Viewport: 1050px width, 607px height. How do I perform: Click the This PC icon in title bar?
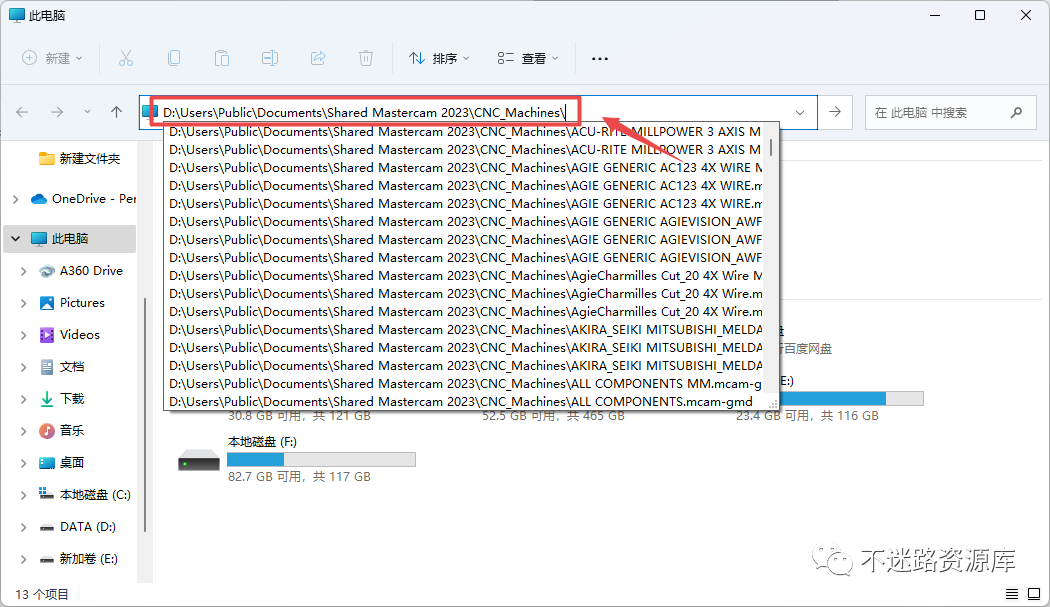pyautogui.click(x=17, y=15)
